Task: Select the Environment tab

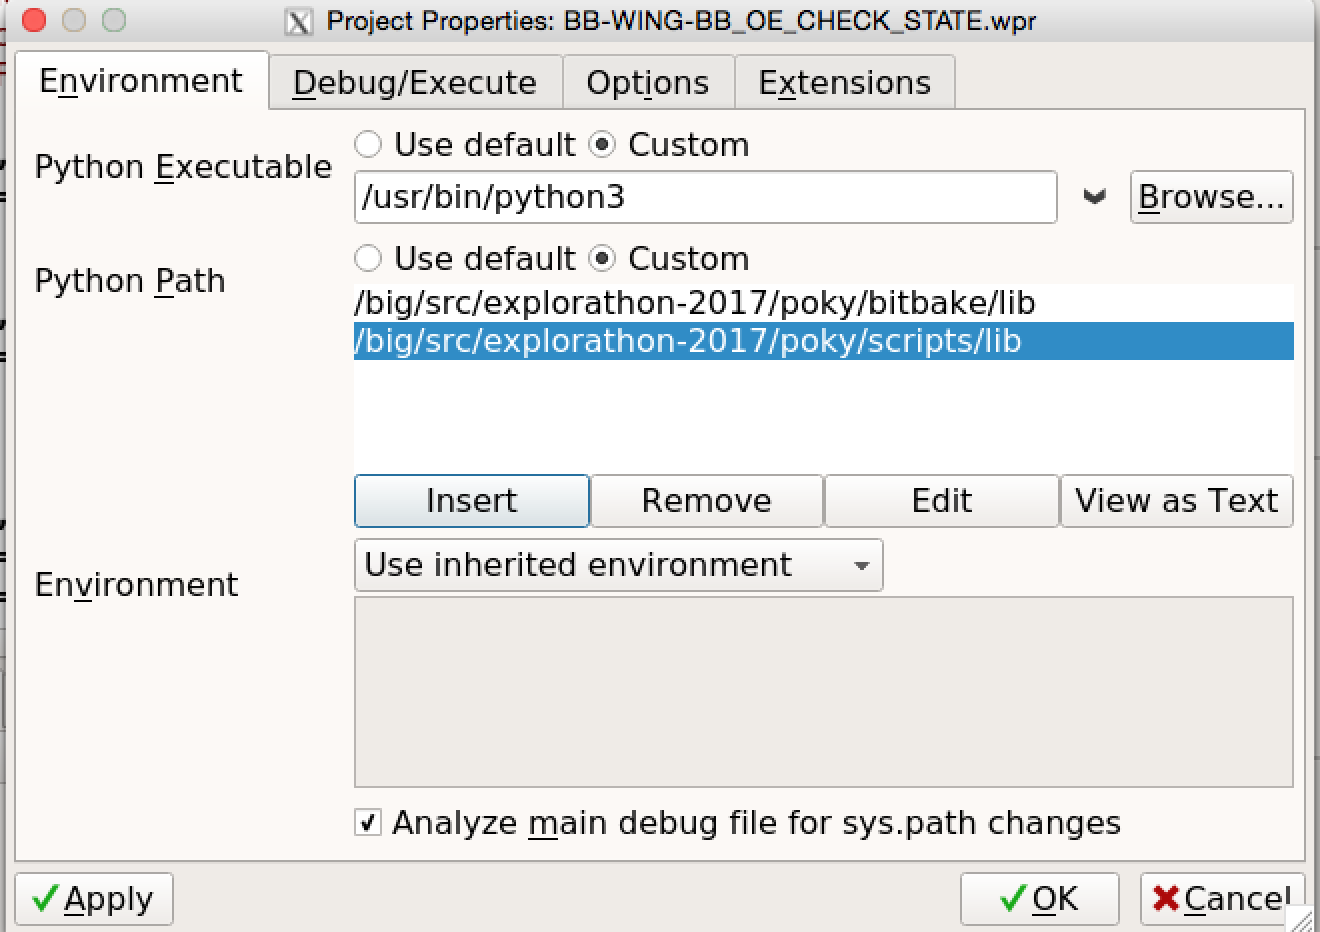Action: (141, 81)
